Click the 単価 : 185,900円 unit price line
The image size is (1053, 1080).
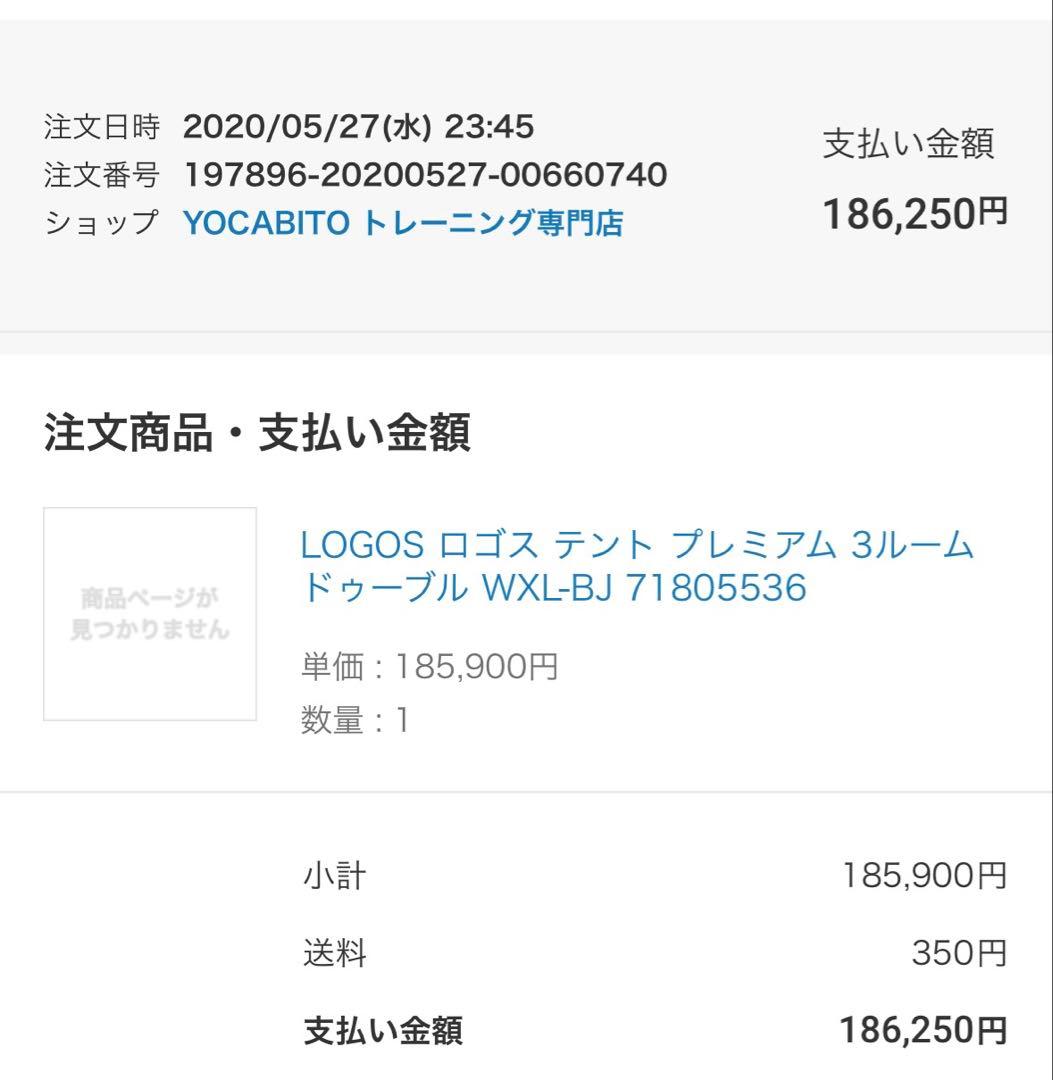point(429,666)
